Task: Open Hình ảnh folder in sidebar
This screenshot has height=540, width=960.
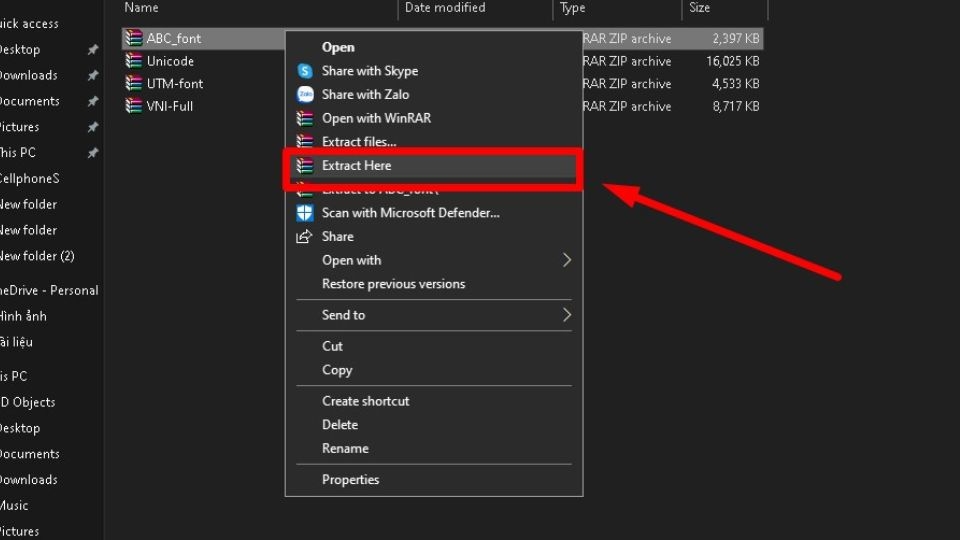Action: click(23, 316)
